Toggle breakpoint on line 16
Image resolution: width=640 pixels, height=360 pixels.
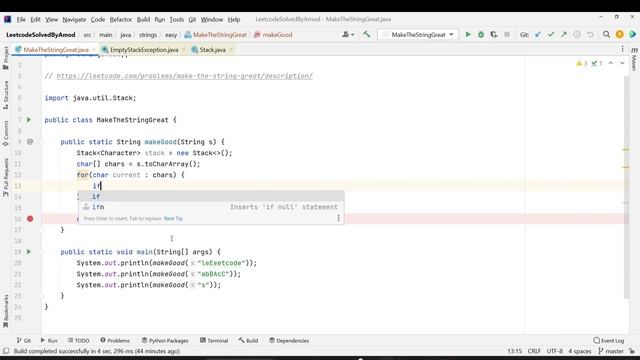click(30, 219)
